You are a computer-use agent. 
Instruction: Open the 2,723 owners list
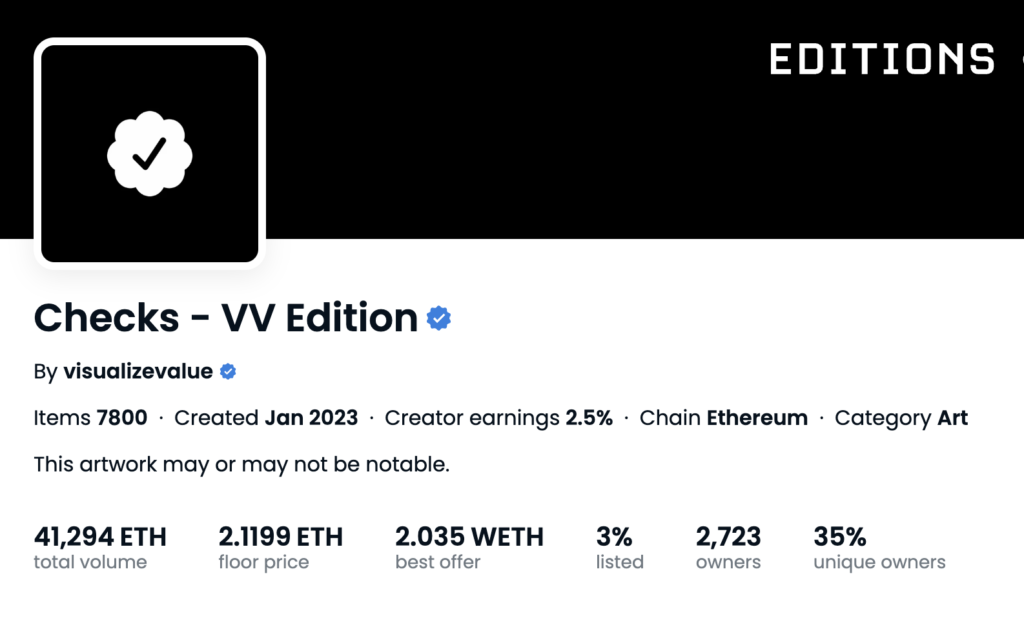[x=728, y=537]
